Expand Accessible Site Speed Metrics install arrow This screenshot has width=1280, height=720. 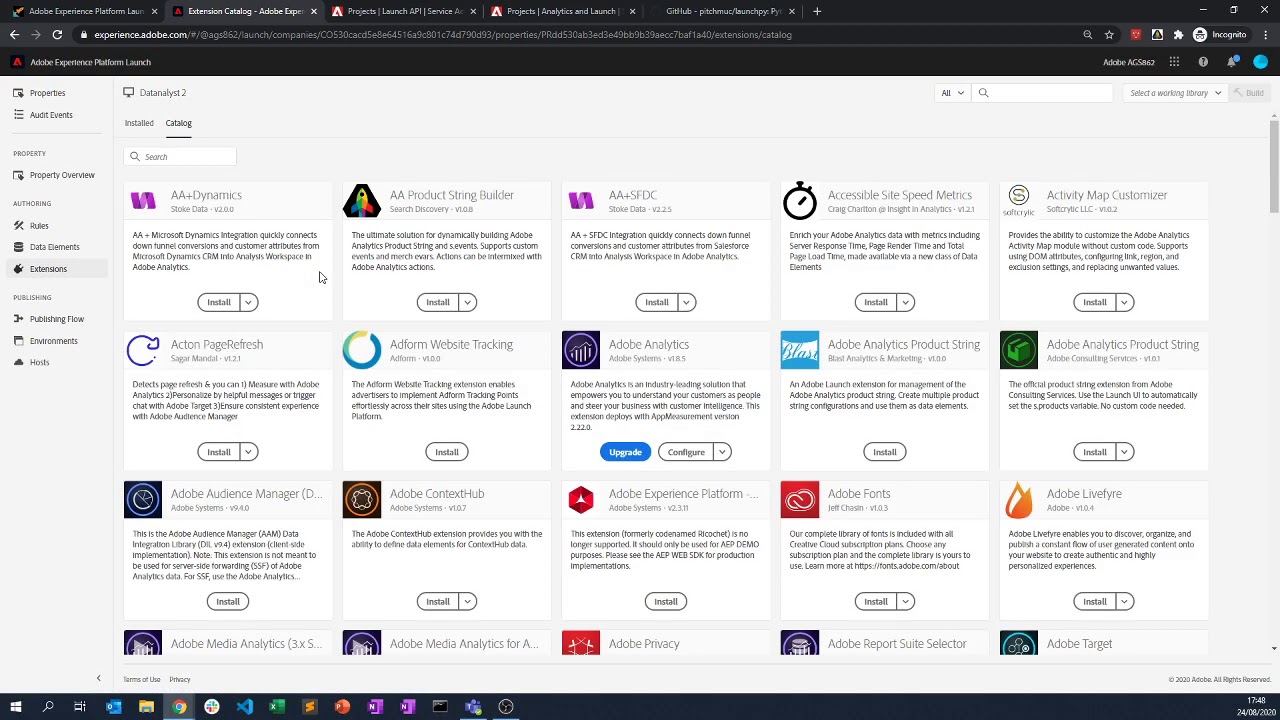(905, 302)
